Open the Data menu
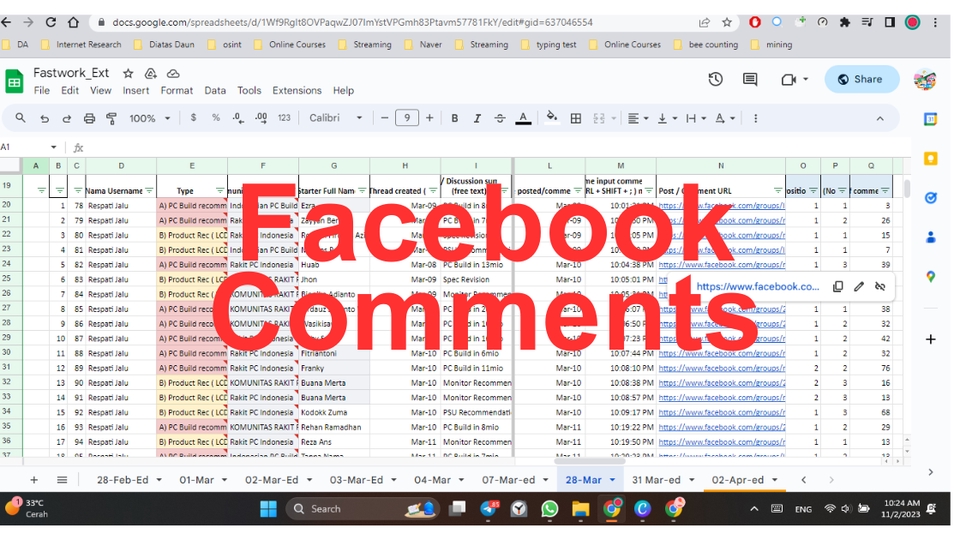This screenshot has width=960, height=540. tap(215, 90)
